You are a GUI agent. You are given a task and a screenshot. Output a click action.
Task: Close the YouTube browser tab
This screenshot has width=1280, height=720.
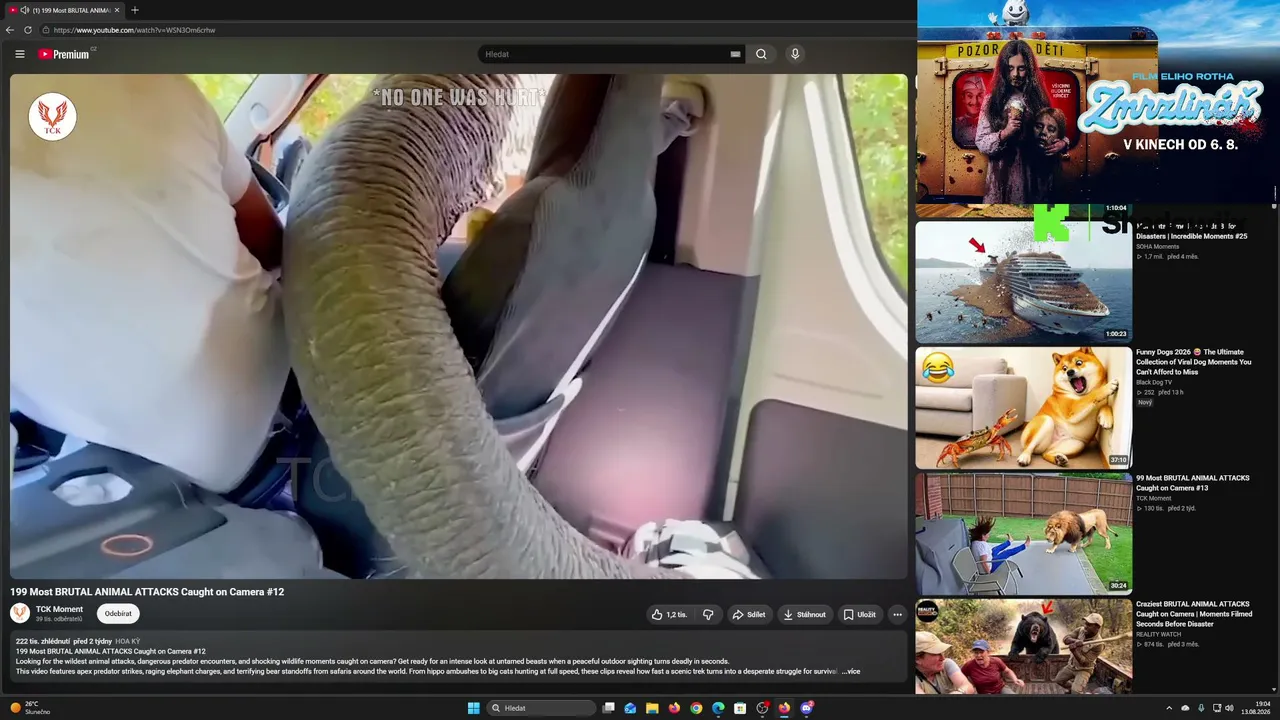[117, 10]
